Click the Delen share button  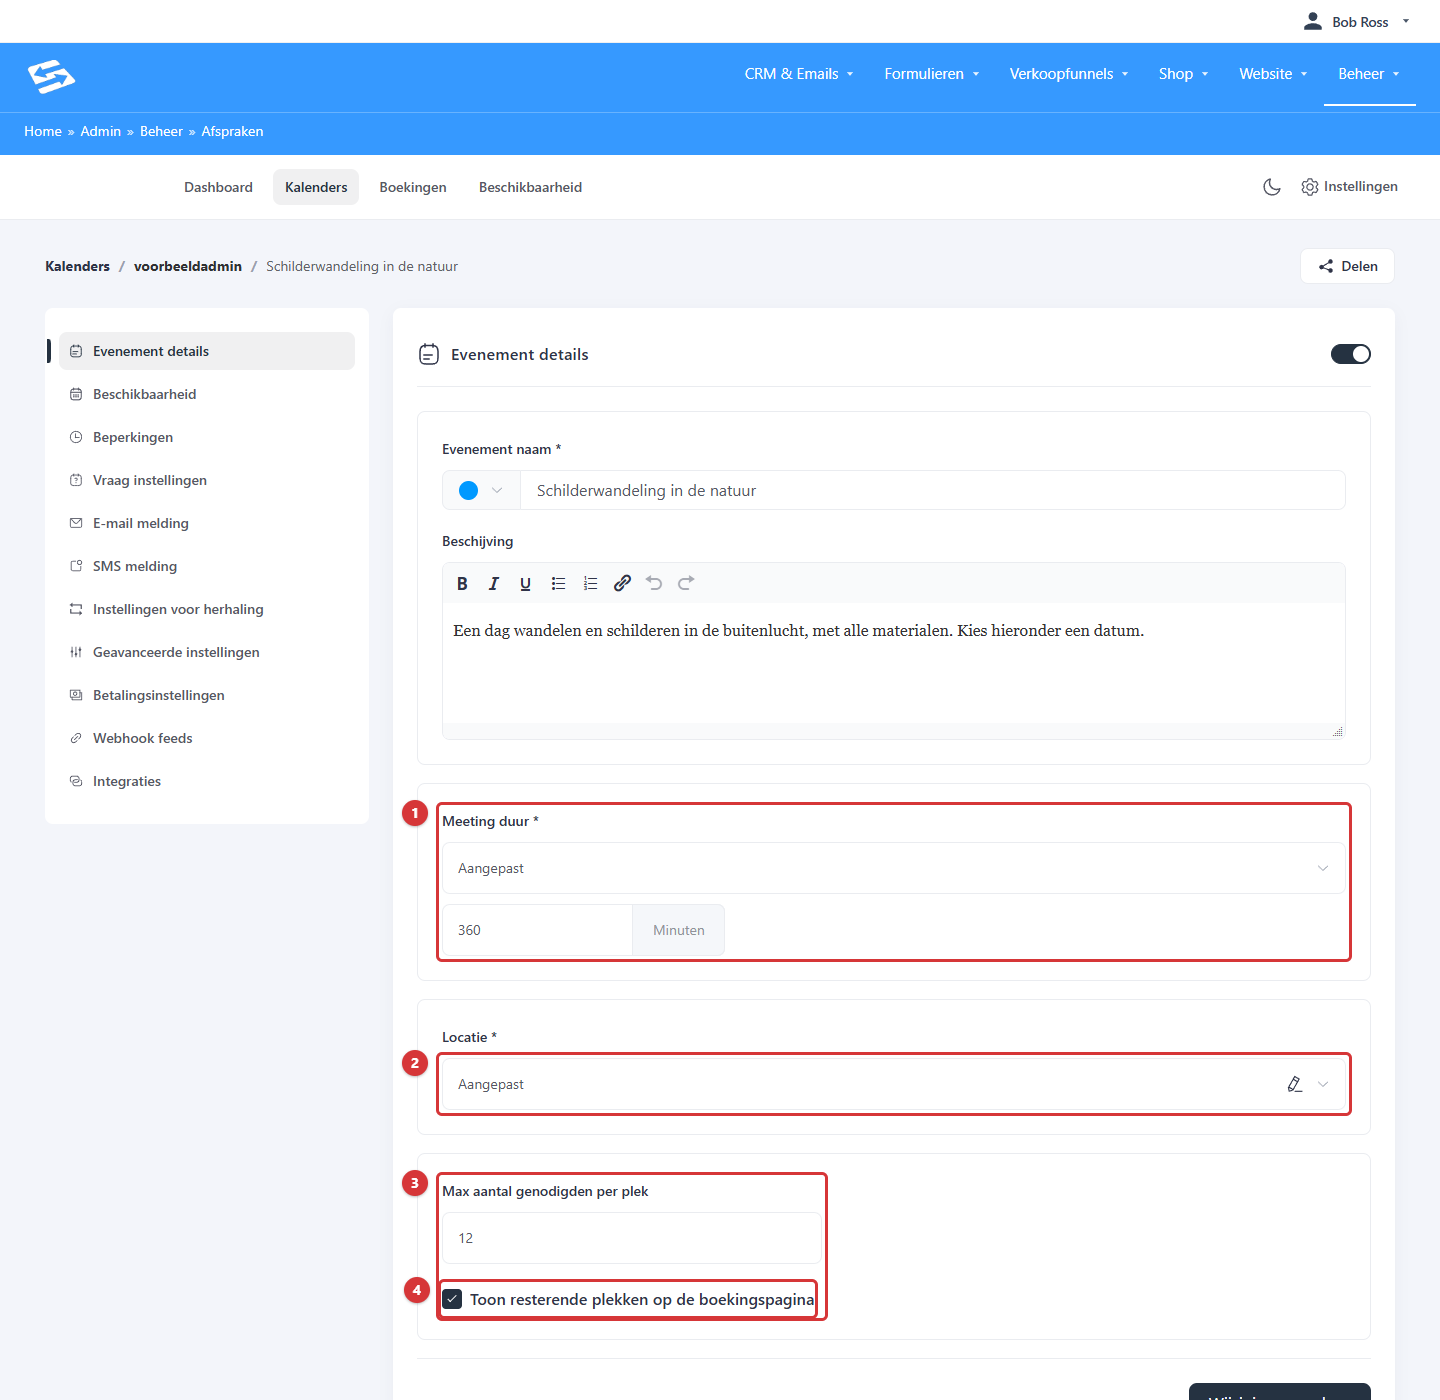(x=1348, y=266)
